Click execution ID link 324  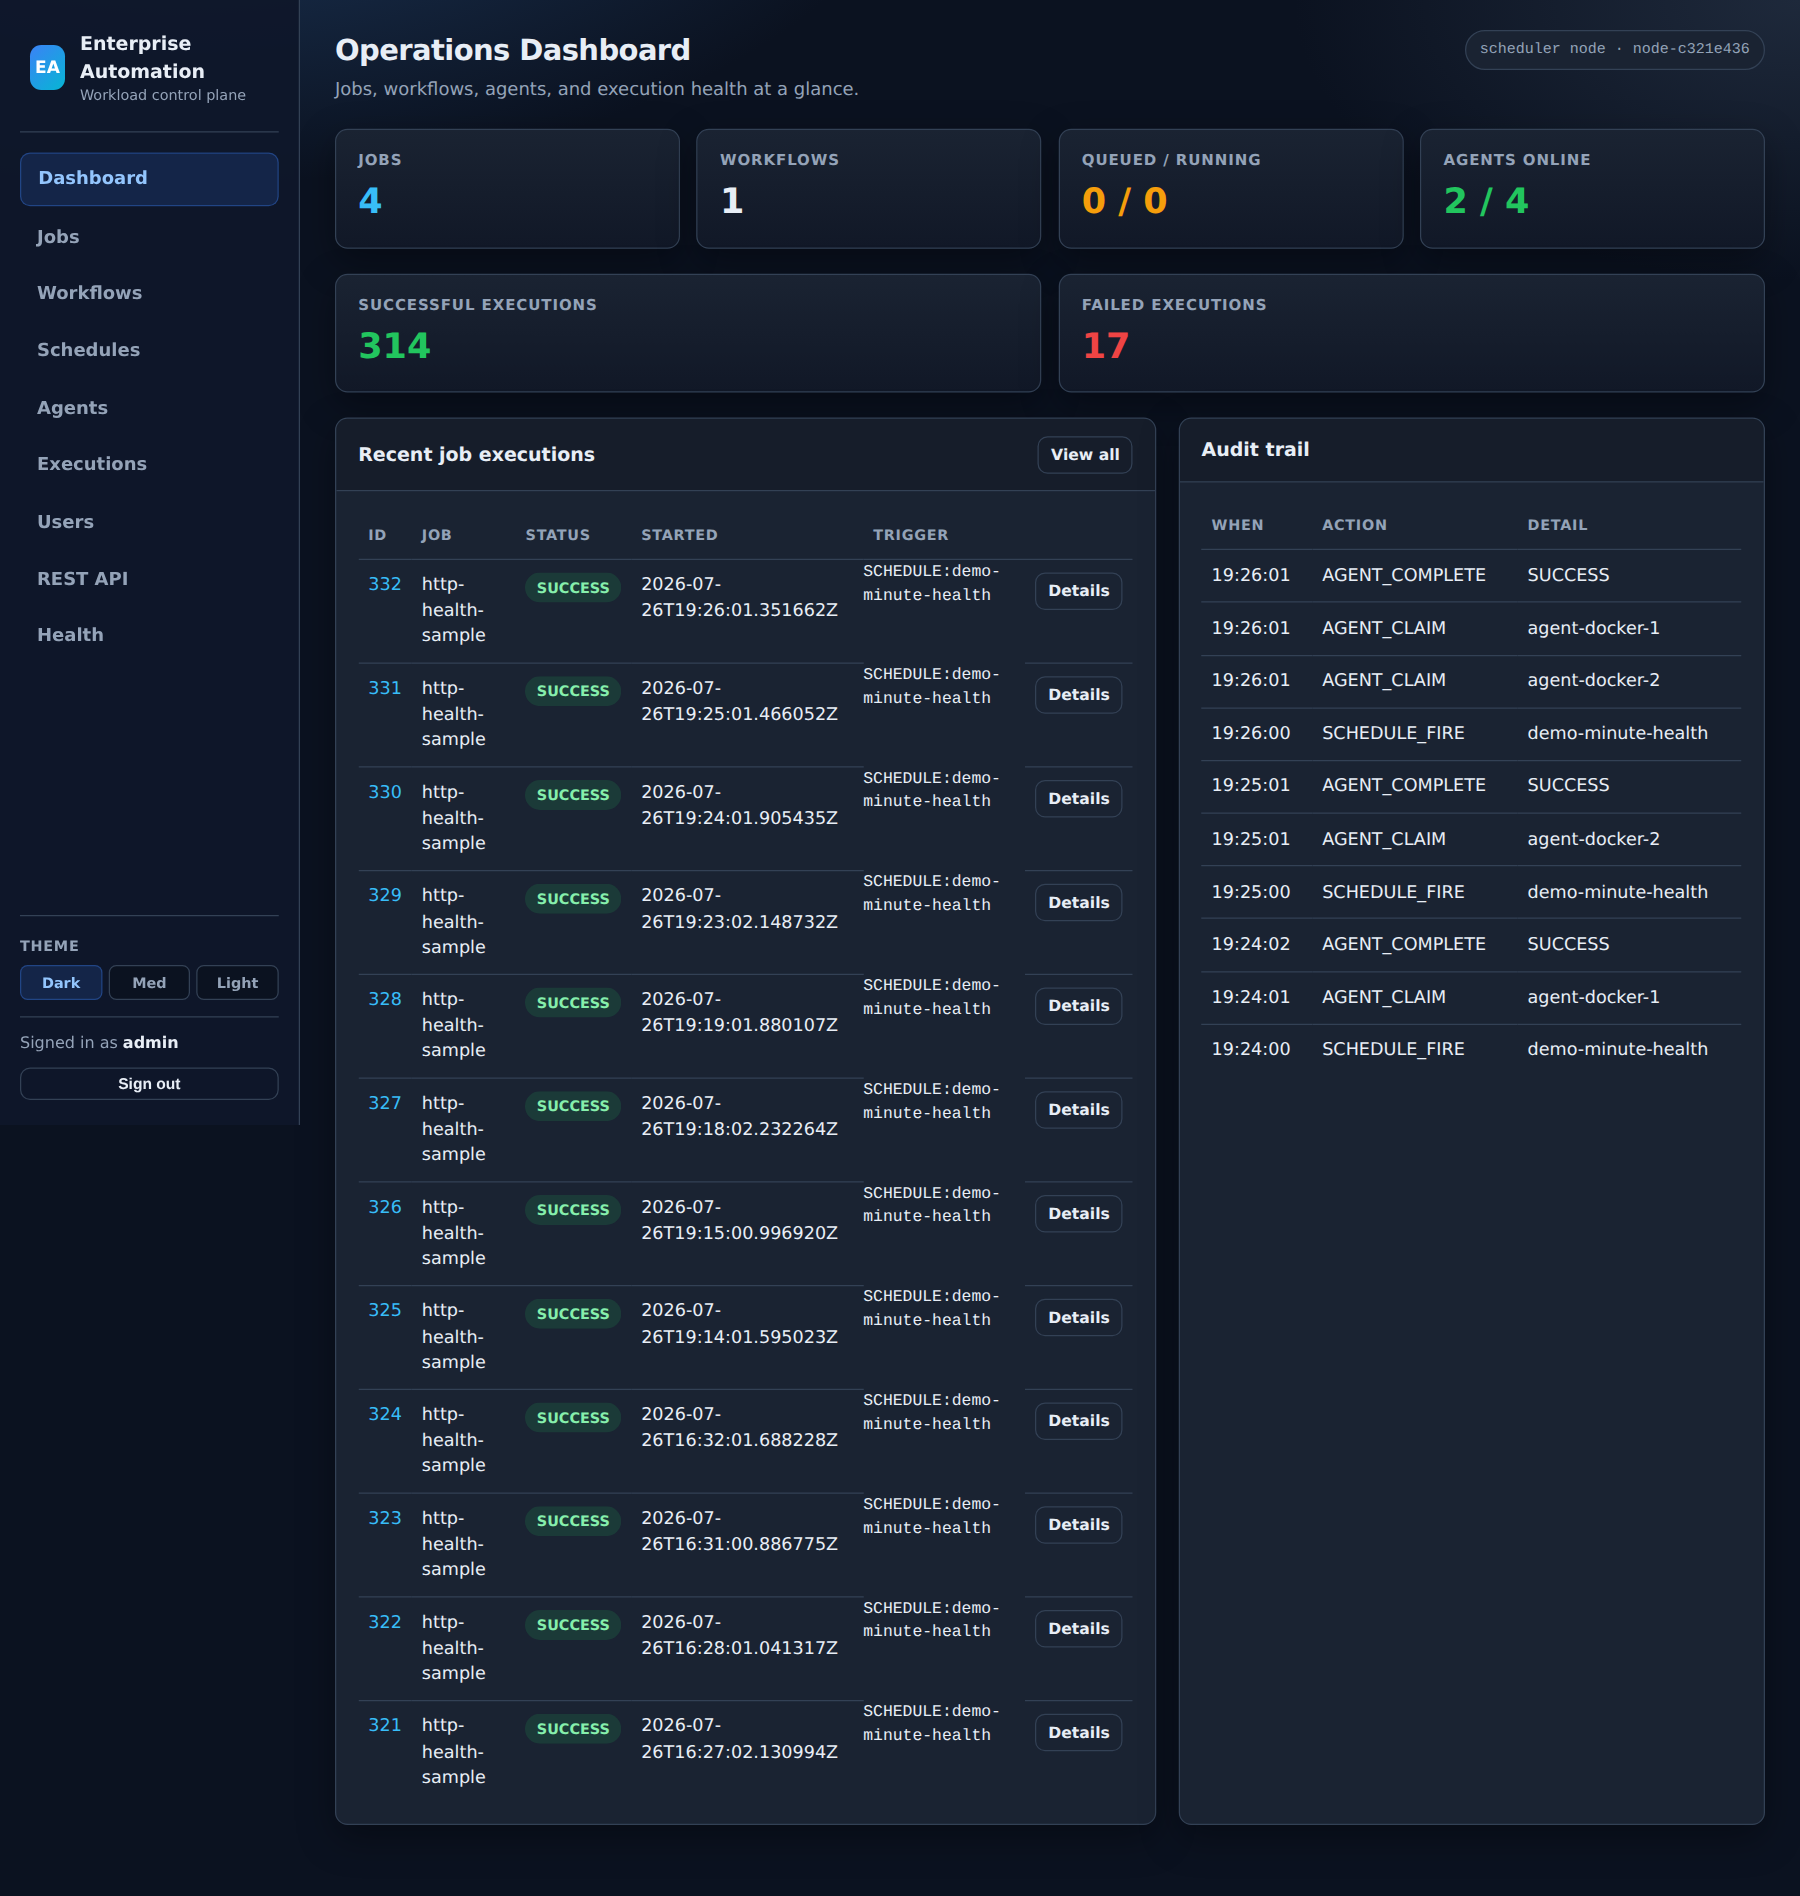point(384,1414)
